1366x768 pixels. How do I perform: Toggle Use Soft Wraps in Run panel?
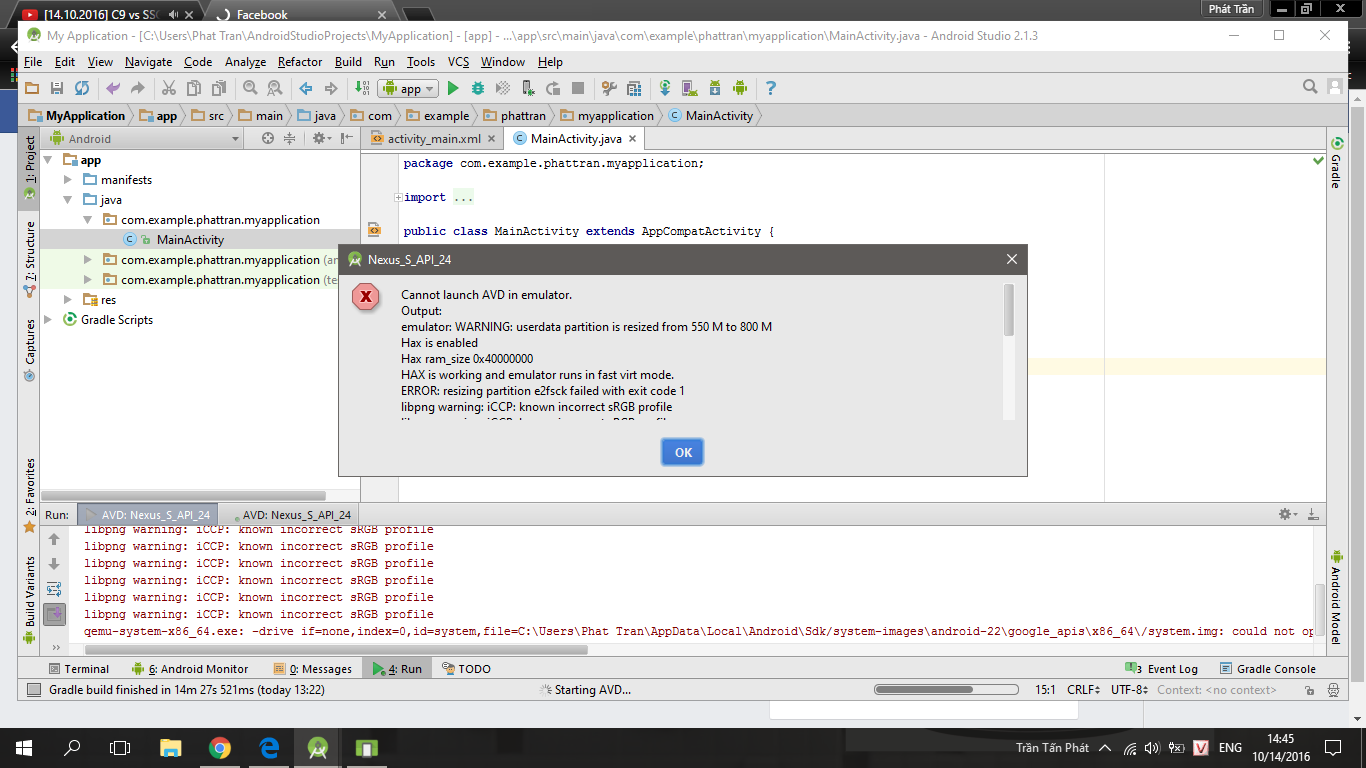click(54, 589)
